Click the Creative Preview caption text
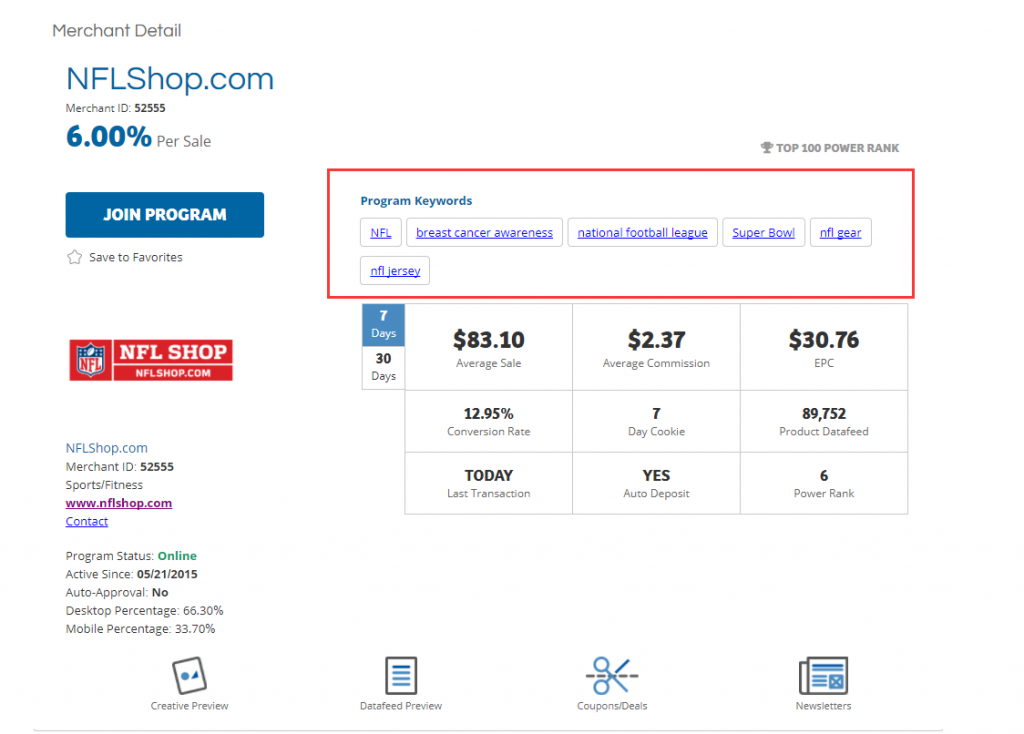Viewport: 1024px width, 734px height. click(189, 706)
